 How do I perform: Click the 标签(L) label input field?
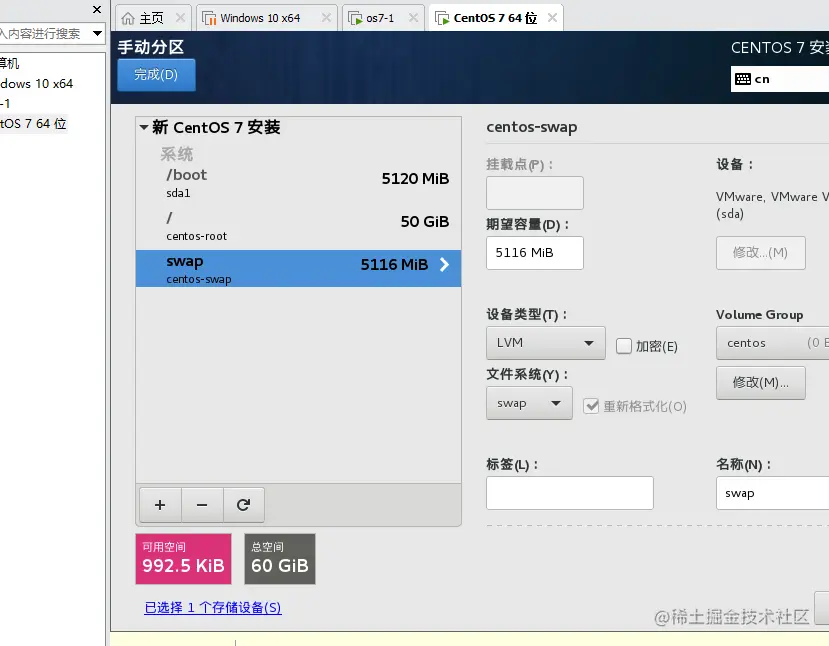click(569, 493)
